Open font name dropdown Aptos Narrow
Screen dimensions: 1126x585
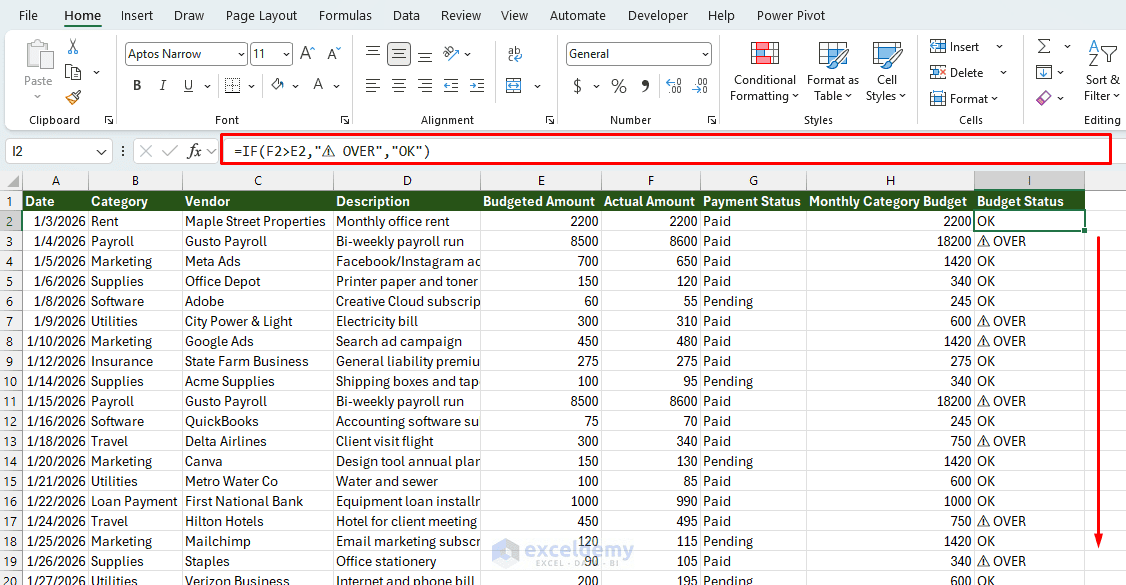click(x=241, y=54)
